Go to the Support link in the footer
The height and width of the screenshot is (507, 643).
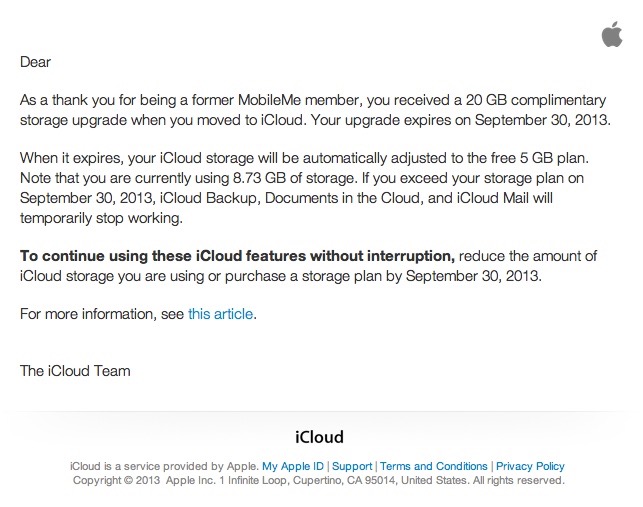click(352, 466)
